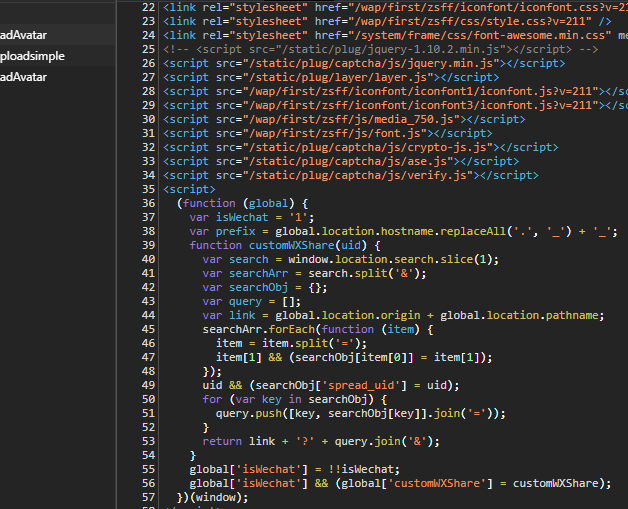Screen dimensions: 628x509
Task: Click window.location.search.slice on line 40
Action: (x=381, y=259)
